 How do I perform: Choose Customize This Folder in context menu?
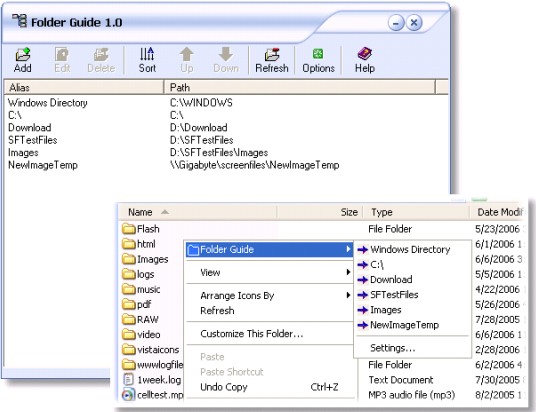[252, 334]
